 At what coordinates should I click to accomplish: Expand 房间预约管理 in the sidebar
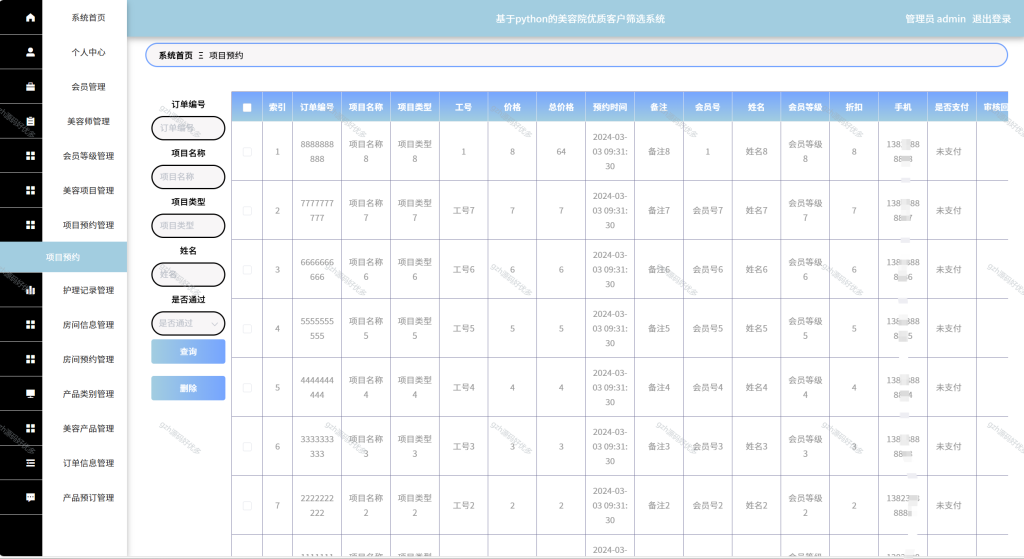88,360
